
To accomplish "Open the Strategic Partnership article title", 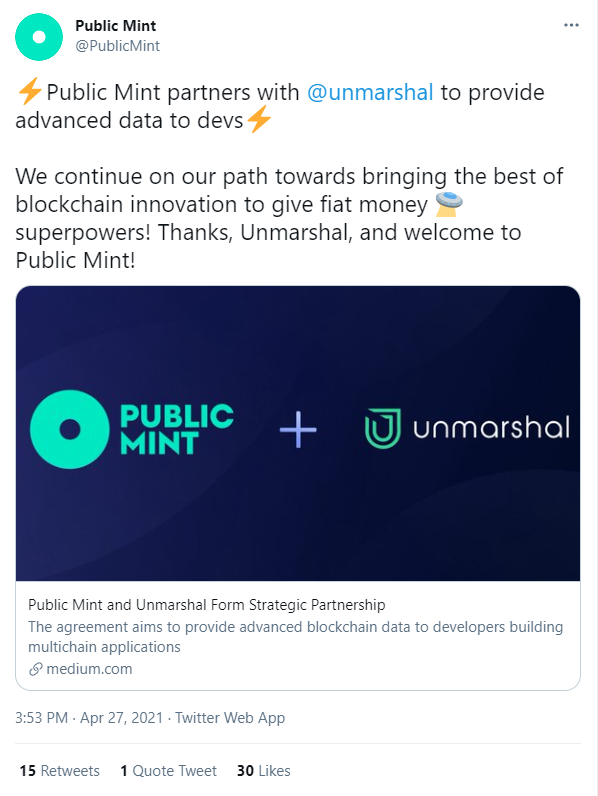I will pyautogui.click(x=207, y=605).
